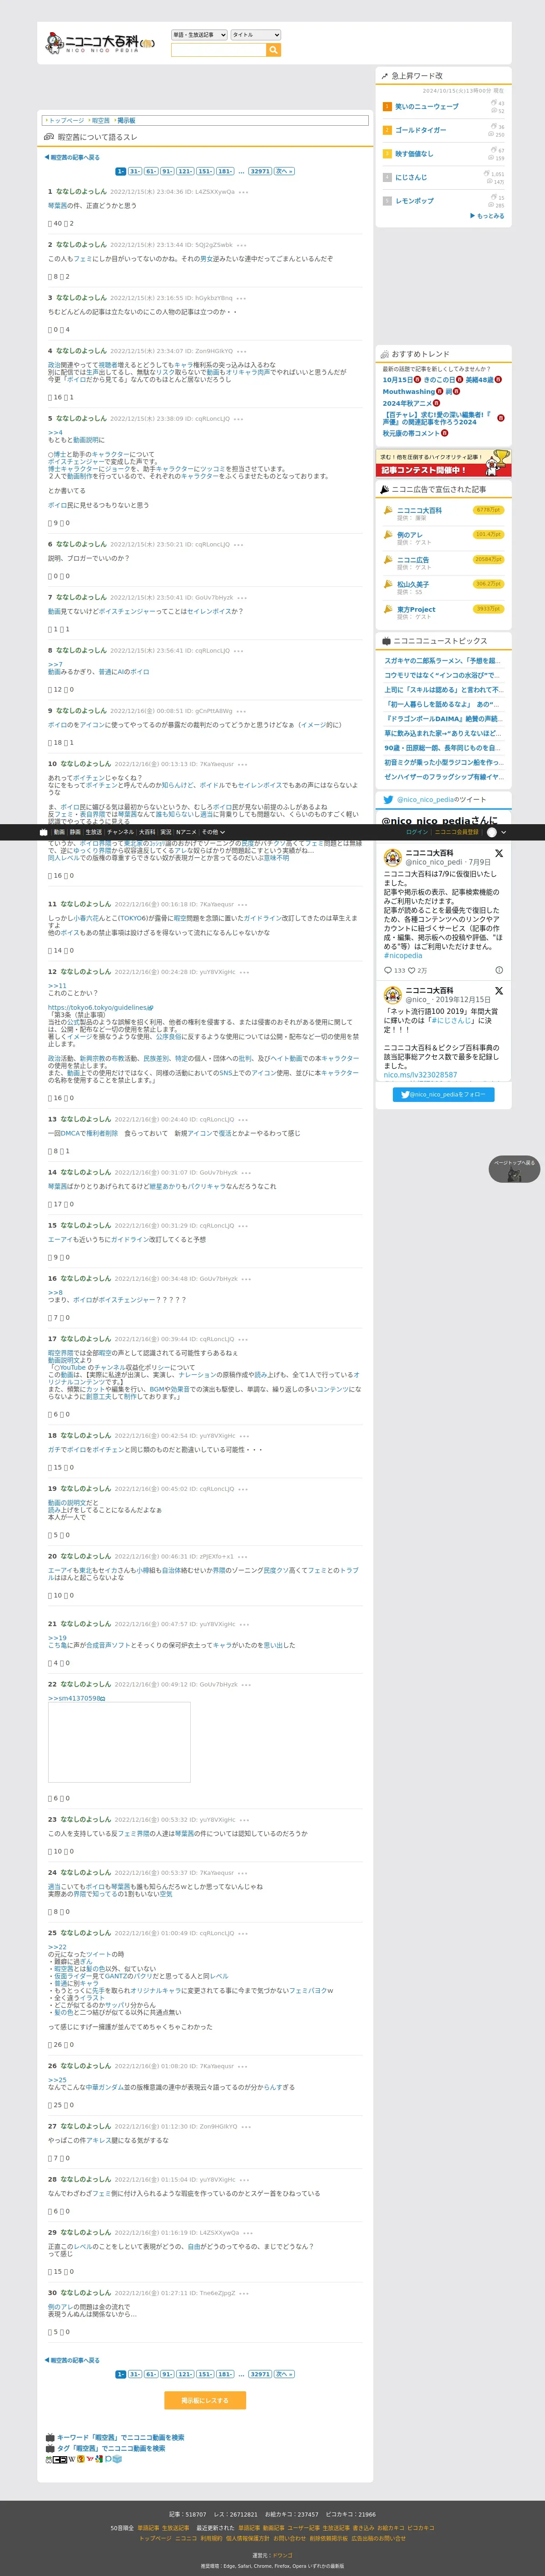Expand その他 dropdown in nav bar
Screen dimensions: 545x2576
(213, 832)
